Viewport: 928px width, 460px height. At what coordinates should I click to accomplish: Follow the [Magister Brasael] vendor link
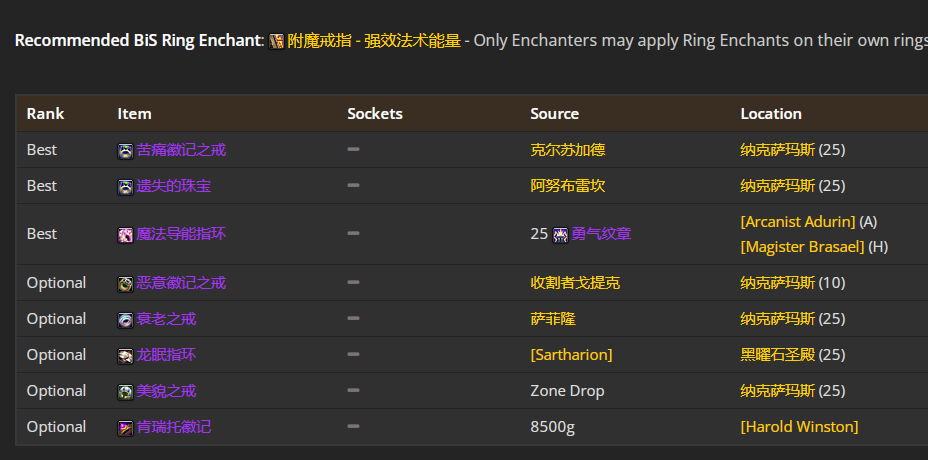803,247
